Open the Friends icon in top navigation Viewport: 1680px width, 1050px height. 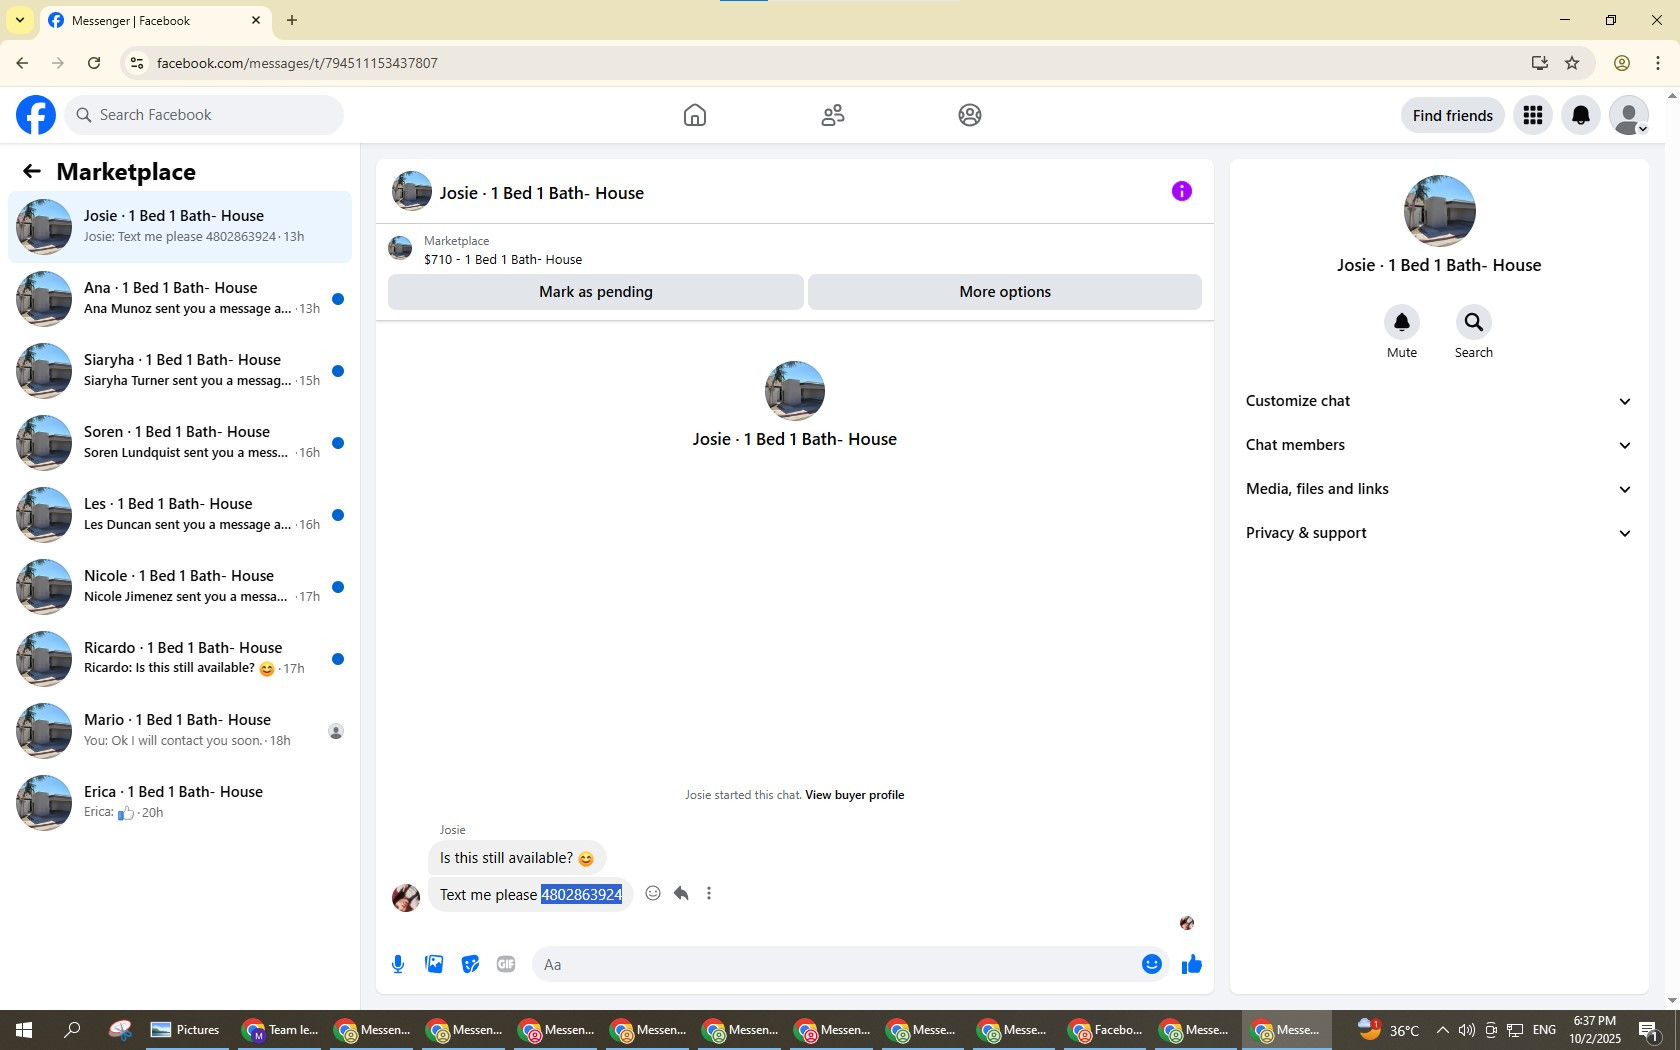coord(833,115)
